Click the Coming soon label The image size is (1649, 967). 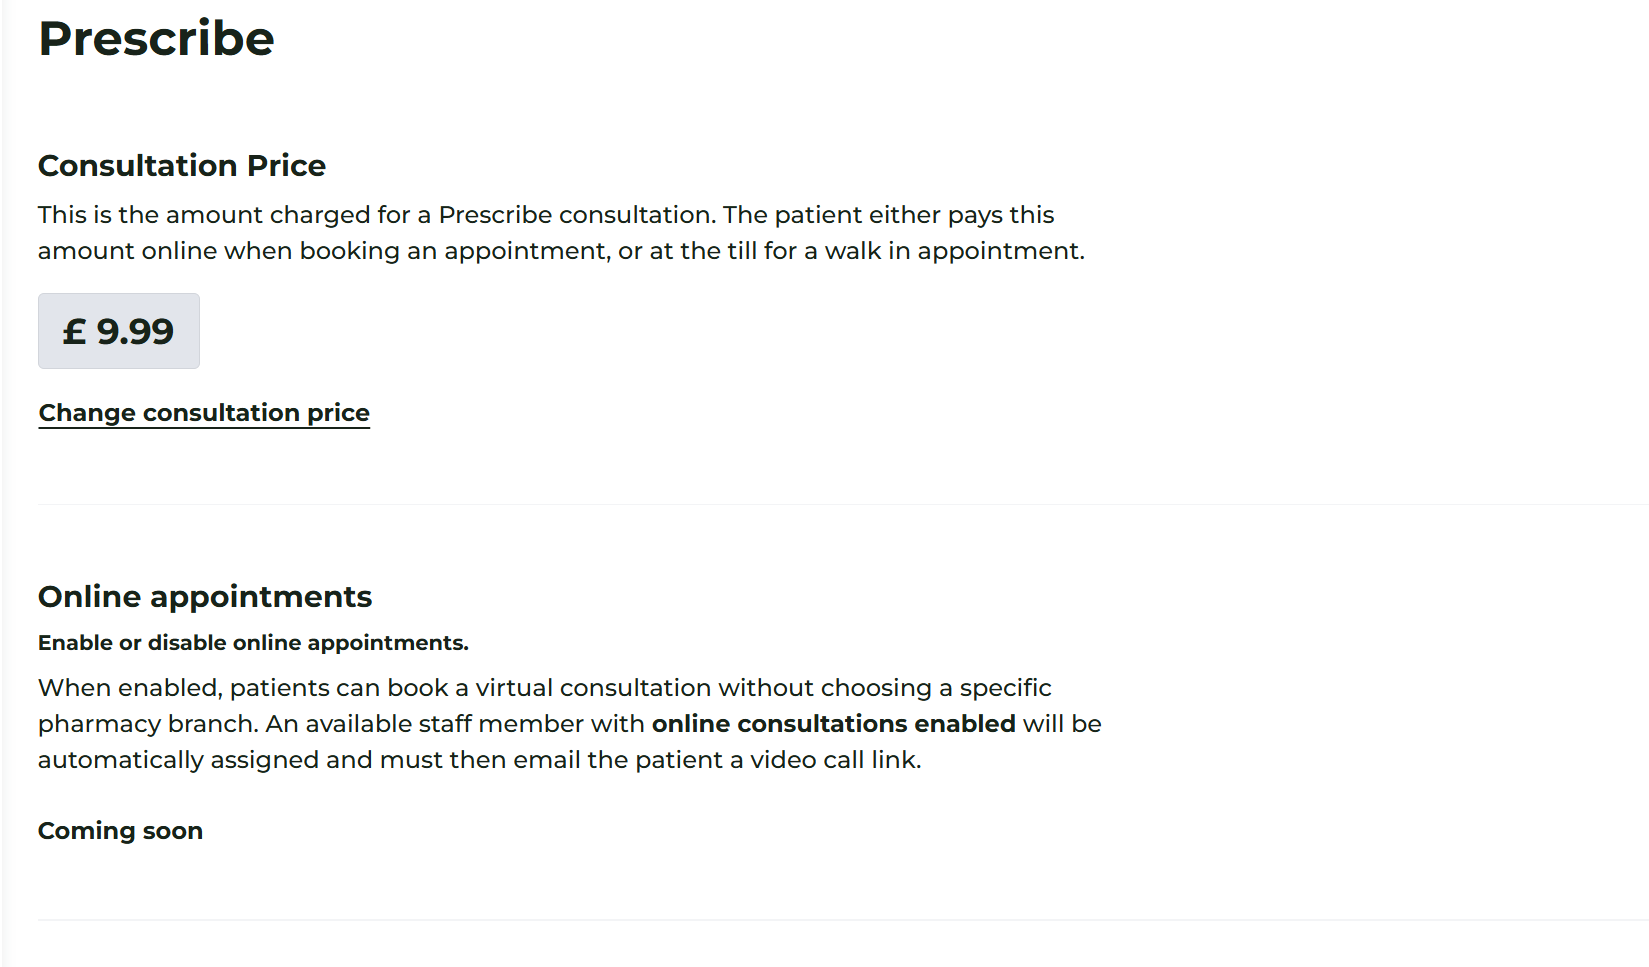[x=120, y=831]
